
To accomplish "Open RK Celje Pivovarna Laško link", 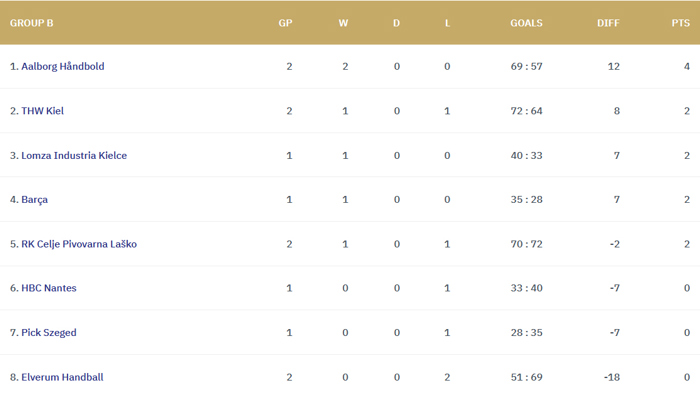I will point(79,244).
